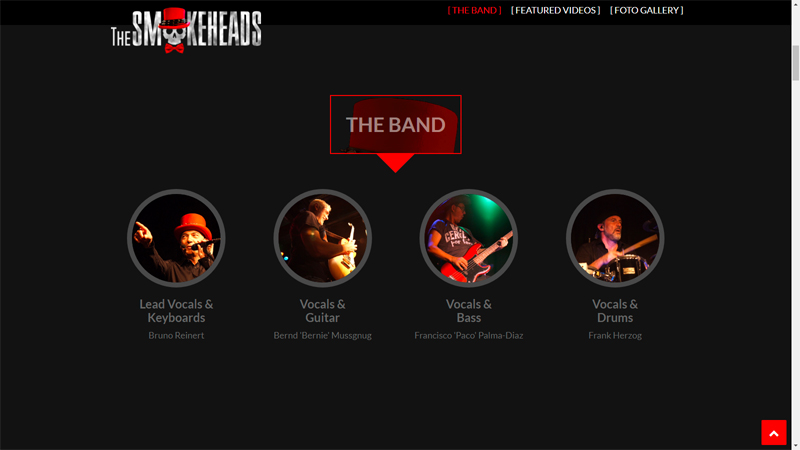Open THE BAND navigation link

(474, 10)
